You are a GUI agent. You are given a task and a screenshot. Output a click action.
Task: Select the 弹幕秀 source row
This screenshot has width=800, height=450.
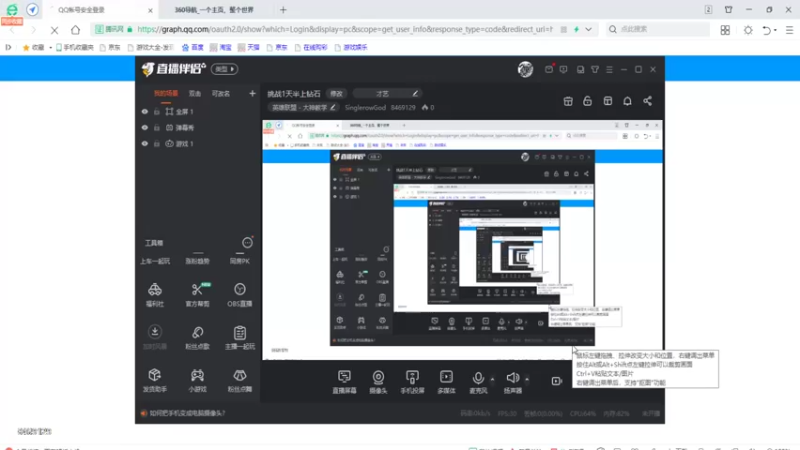[x=197, y=128]
